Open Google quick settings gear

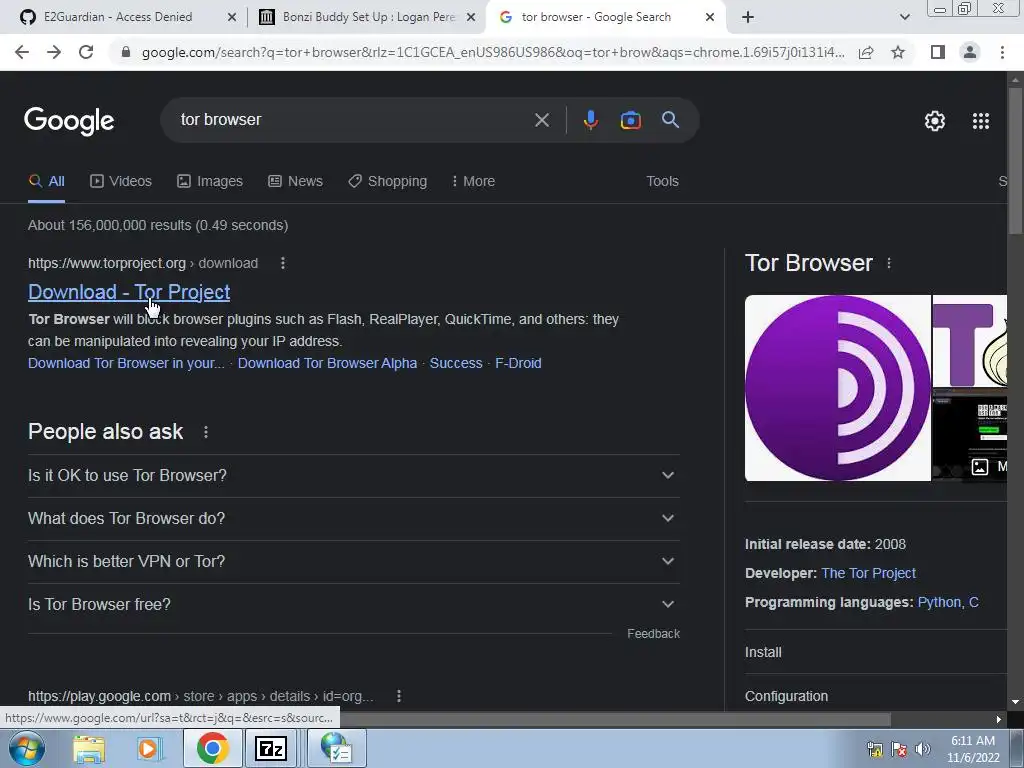pos(935,121)
